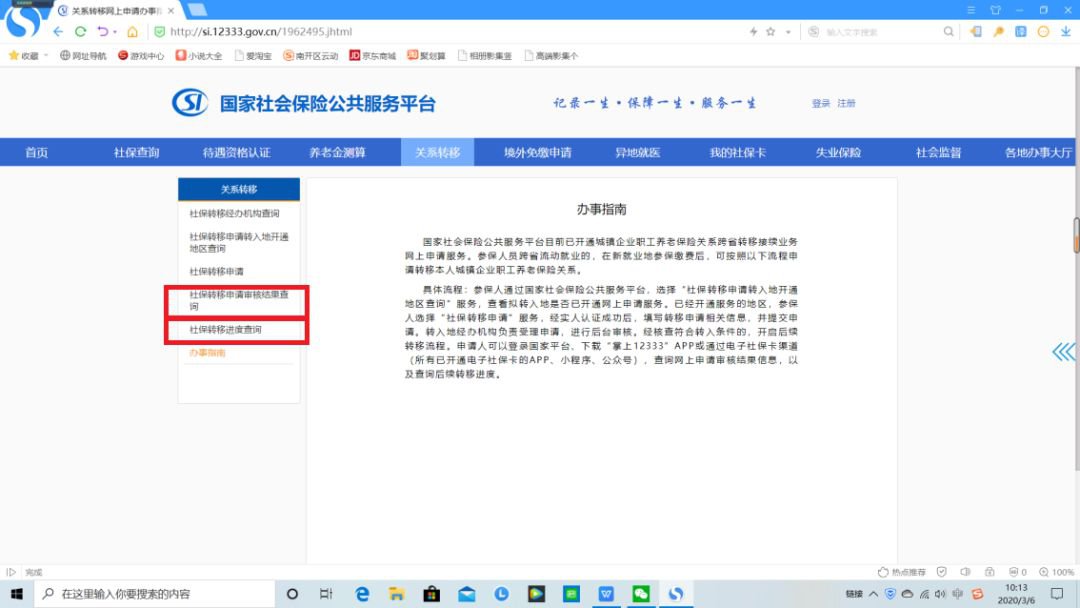Open the 失业保险 navigation tab
This screenshot has height=608, width=1080.
point(838,153)
